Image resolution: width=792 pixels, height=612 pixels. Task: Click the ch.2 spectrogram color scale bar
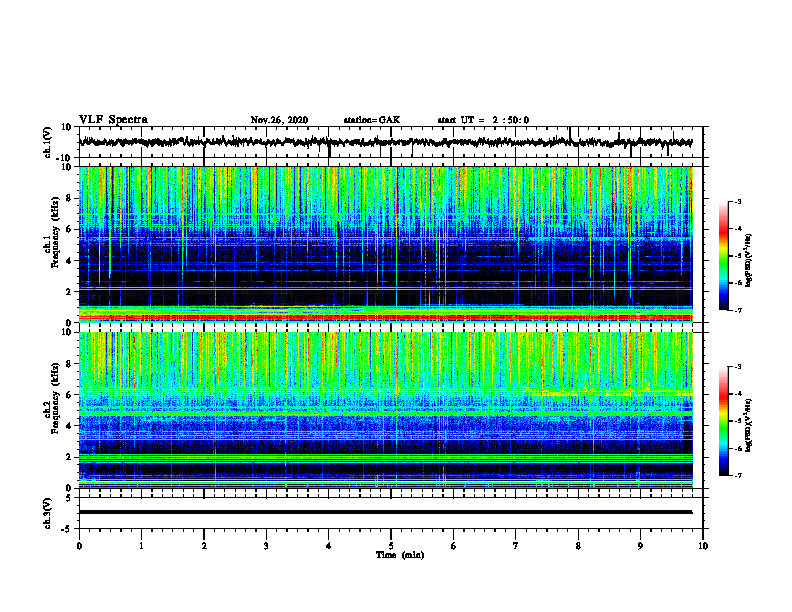[724, 421]
